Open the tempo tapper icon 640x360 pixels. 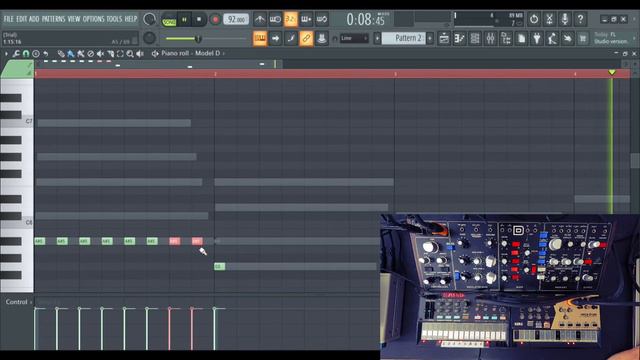tap(552, 38)
